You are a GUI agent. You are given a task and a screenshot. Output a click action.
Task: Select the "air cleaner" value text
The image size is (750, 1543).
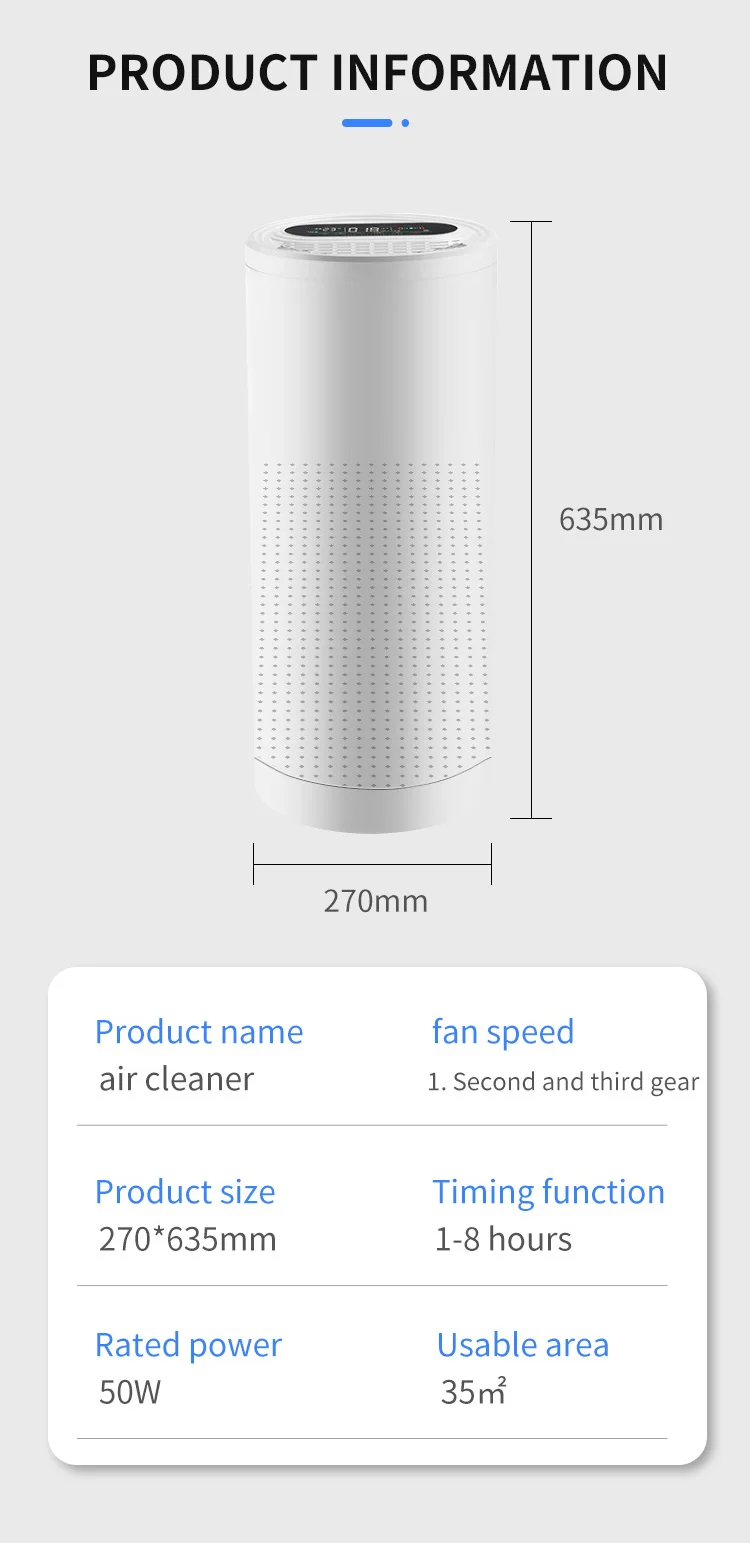tap(176, 1079)
